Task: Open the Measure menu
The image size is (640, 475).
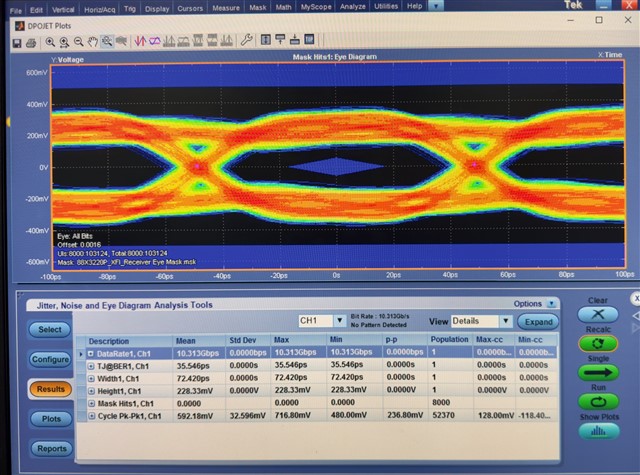Action: [x=226, y=8]
